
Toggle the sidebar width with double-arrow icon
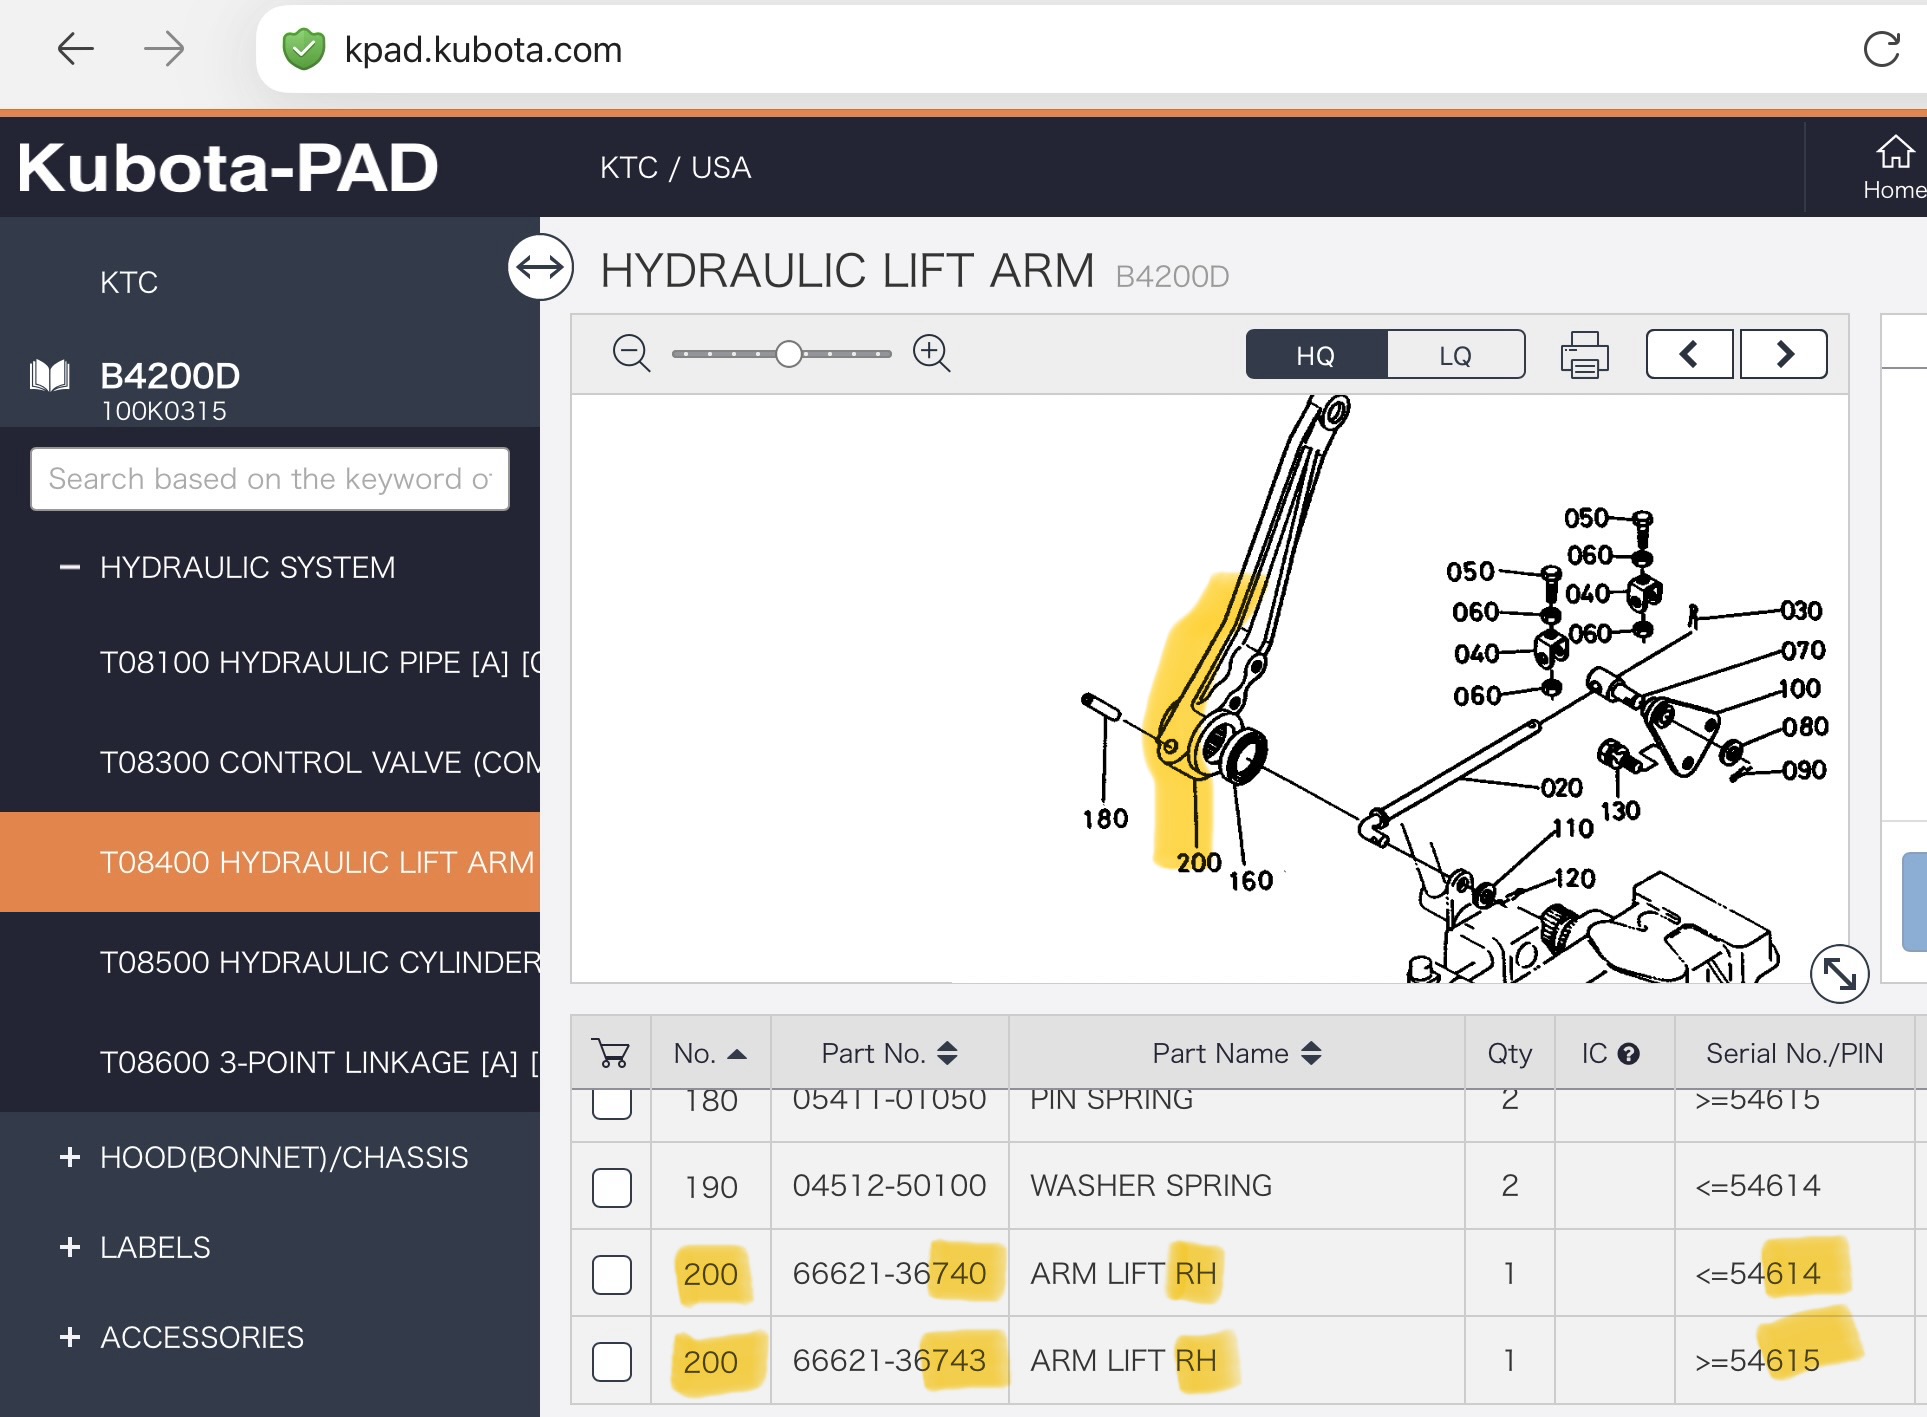[x=540, y=267]
